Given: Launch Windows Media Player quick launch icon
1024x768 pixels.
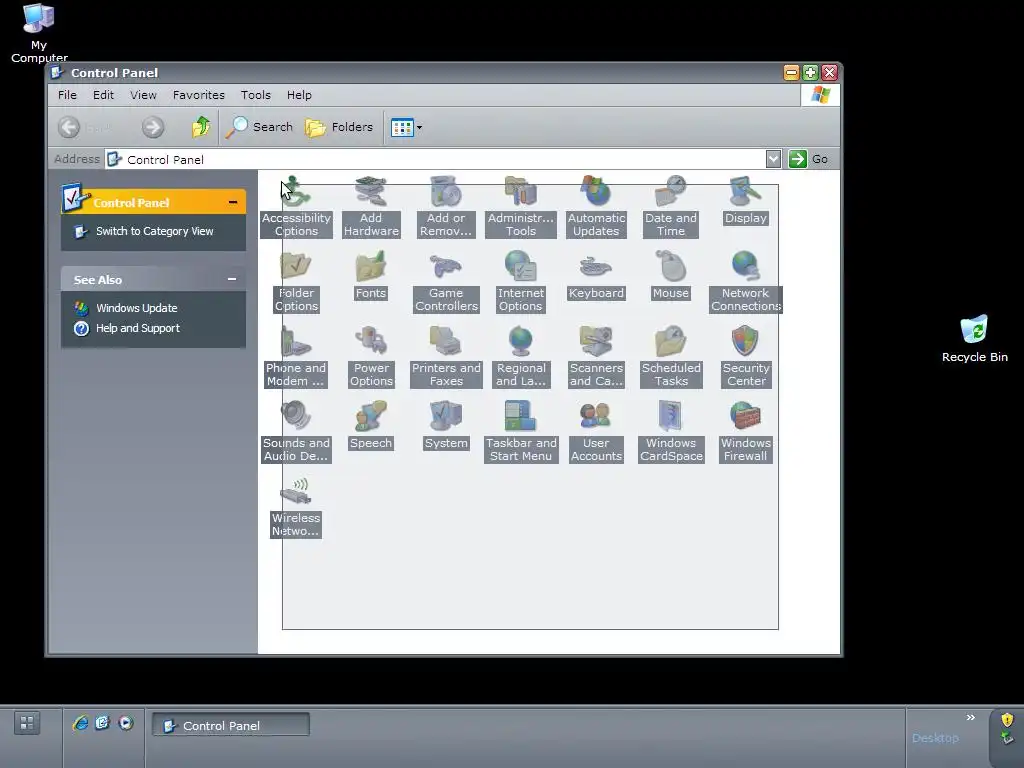Looking at the screenshot, I should (125, 722).
